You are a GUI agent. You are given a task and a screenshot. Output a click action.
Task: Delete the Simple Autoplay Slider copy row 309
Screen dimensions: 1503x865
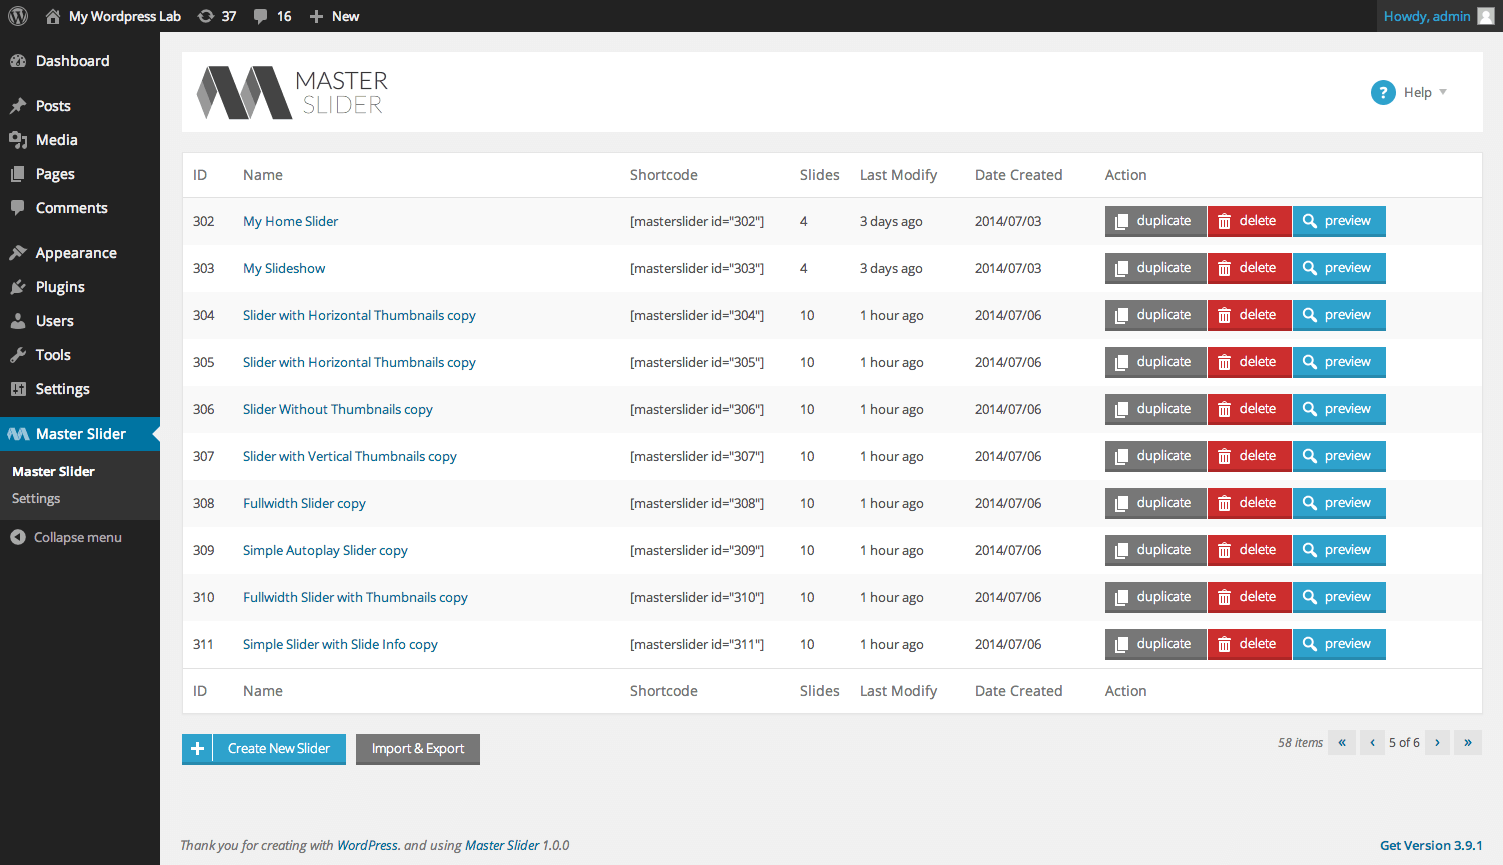[x=1250, y=550]
